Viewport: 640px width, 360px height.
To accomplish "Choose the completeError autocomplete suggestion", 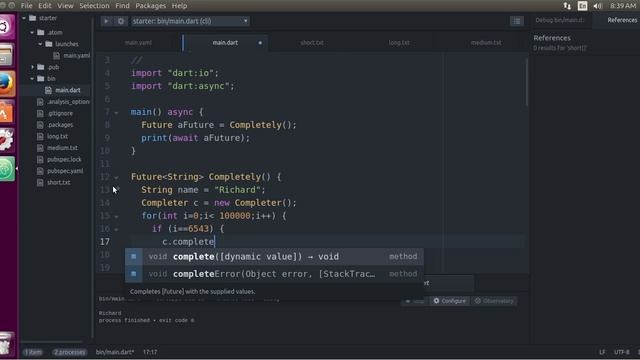I will (274, 273).
